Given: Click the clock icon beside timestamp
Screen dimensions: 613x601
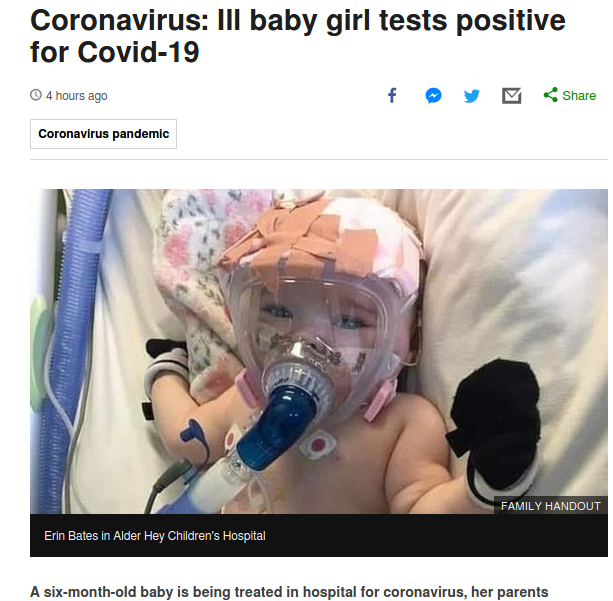Looking at the screenshot, I should (36, 95).
